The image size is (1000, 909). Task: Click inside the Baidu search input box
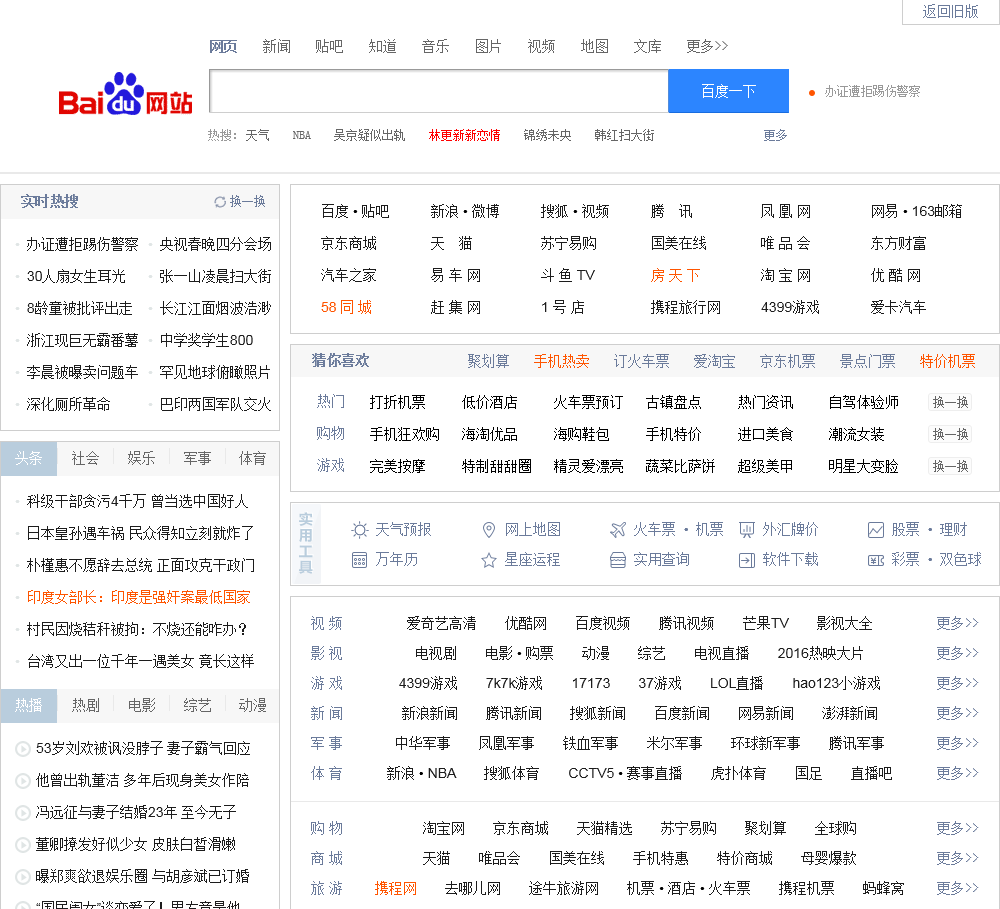[x=438, y=91]
